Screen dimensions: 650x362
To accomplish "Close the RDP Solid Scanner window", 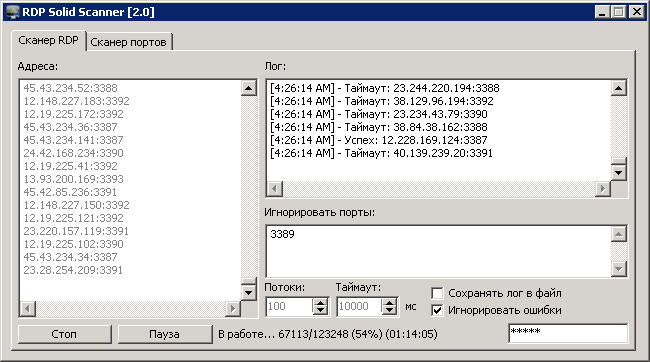I will tap(636, 12).
